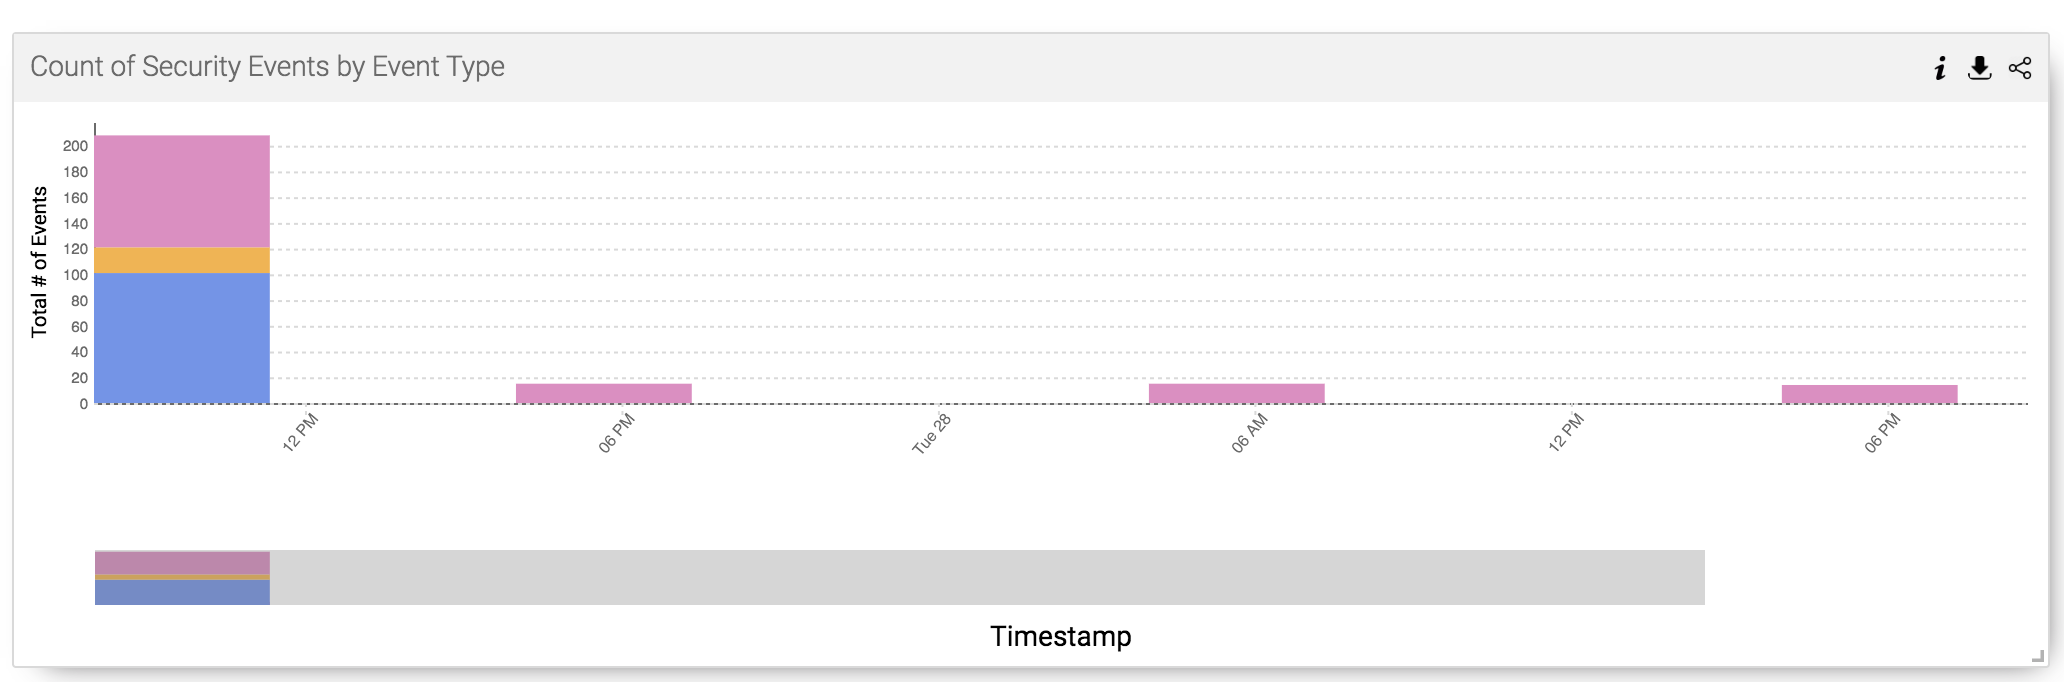Click the download/export chart icon
The width and height of the screenshot is (2064, 682).
click(x=1979, y=67)
